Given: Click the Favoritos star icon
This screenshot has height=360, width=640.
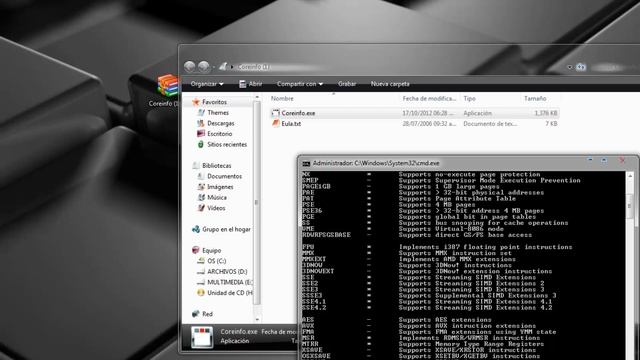Looking at the screenshot, I should pos(196,102).
